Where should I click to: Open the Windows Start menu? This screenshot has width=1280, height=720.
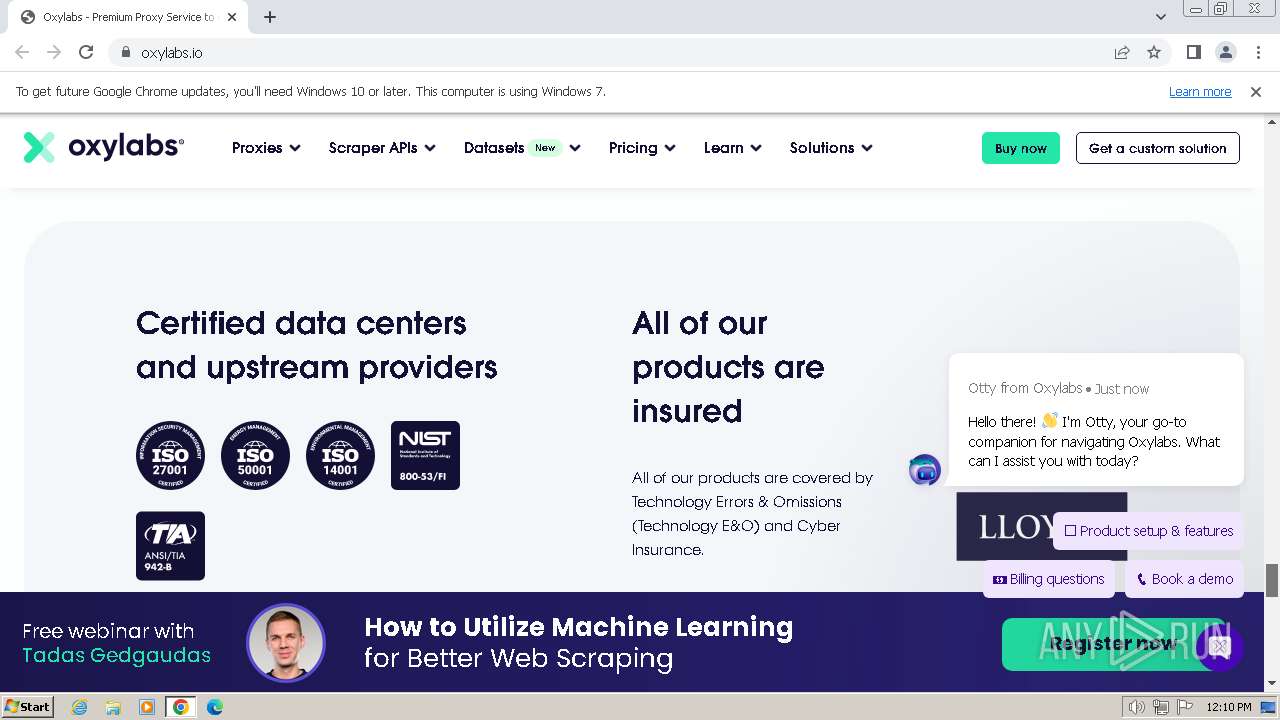[28, 707]
